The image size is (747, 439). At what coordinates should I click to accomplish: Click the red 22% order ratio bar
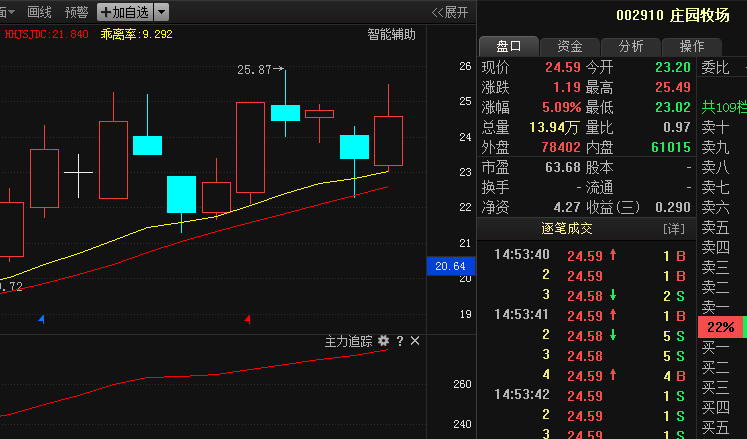click(x=720, y=327)
